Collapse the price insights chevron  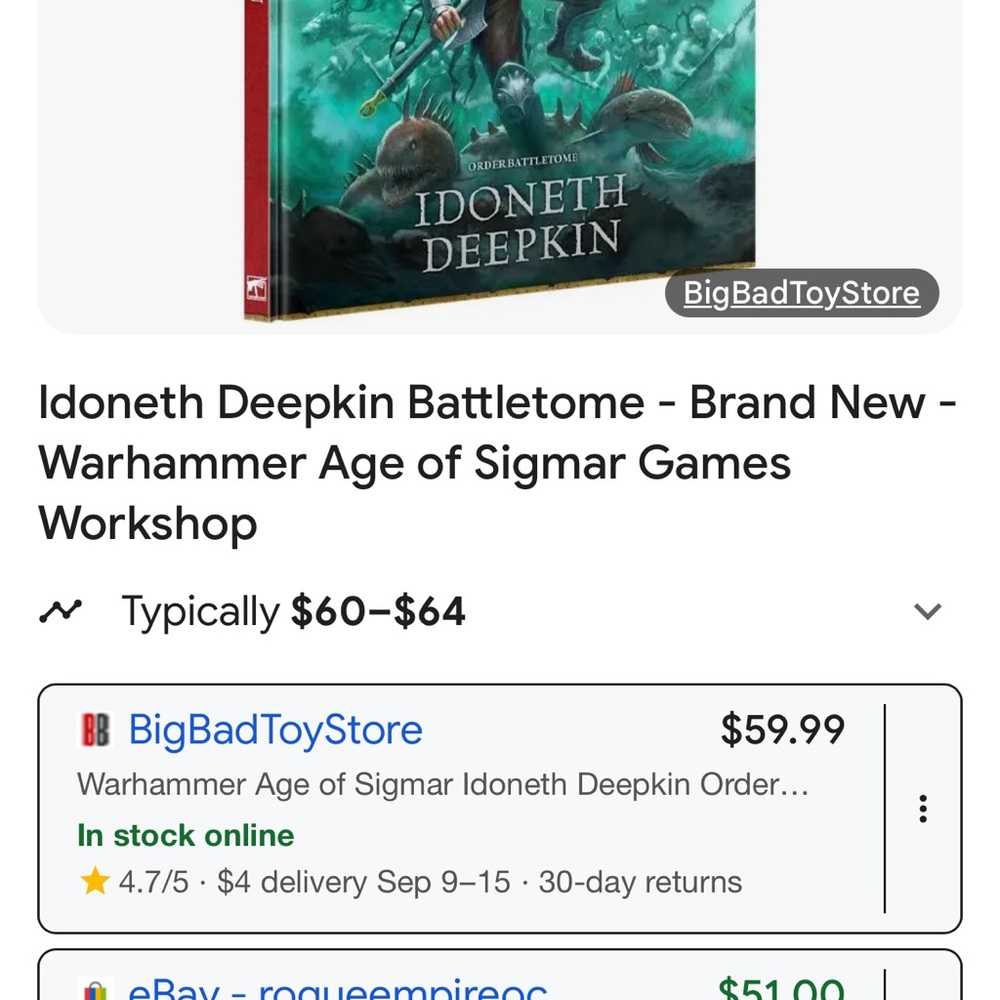click(x=929, y=610)
